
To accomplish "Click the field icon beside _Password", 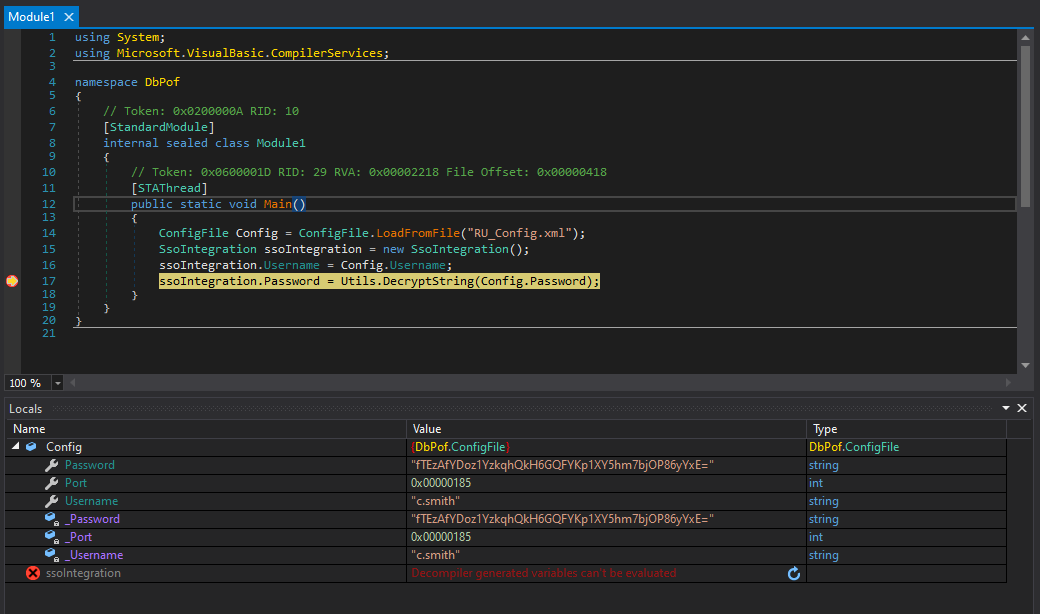I will [51, 519].
